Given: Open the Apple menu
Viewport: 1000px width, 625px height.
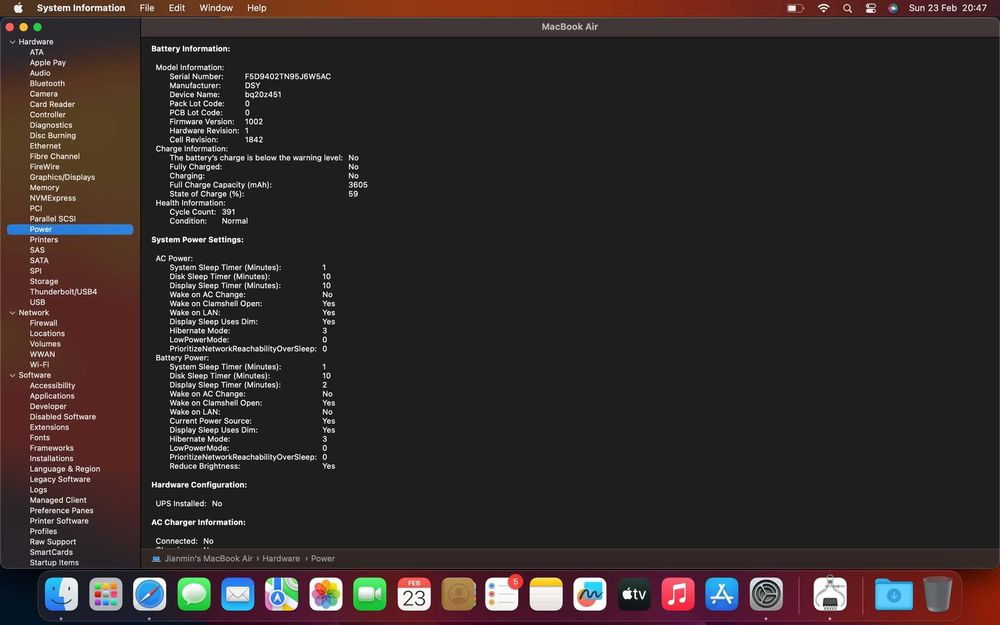Looking at the screenshot, I should click(18, 8).
